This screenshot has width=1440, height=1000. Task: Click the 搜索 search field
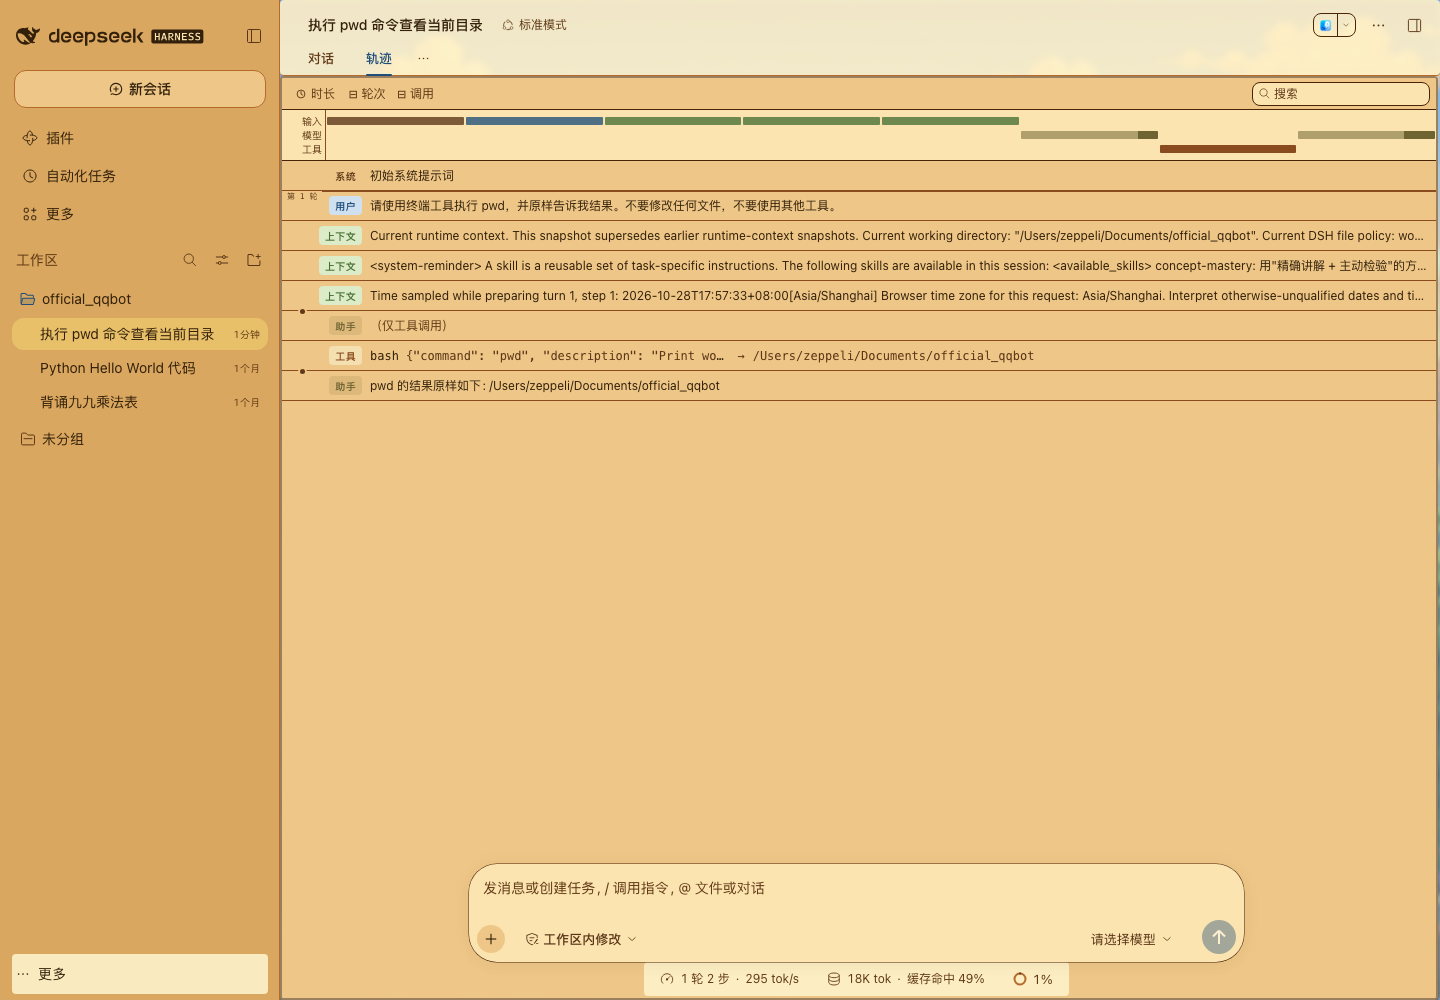[x=1341, y=94]
